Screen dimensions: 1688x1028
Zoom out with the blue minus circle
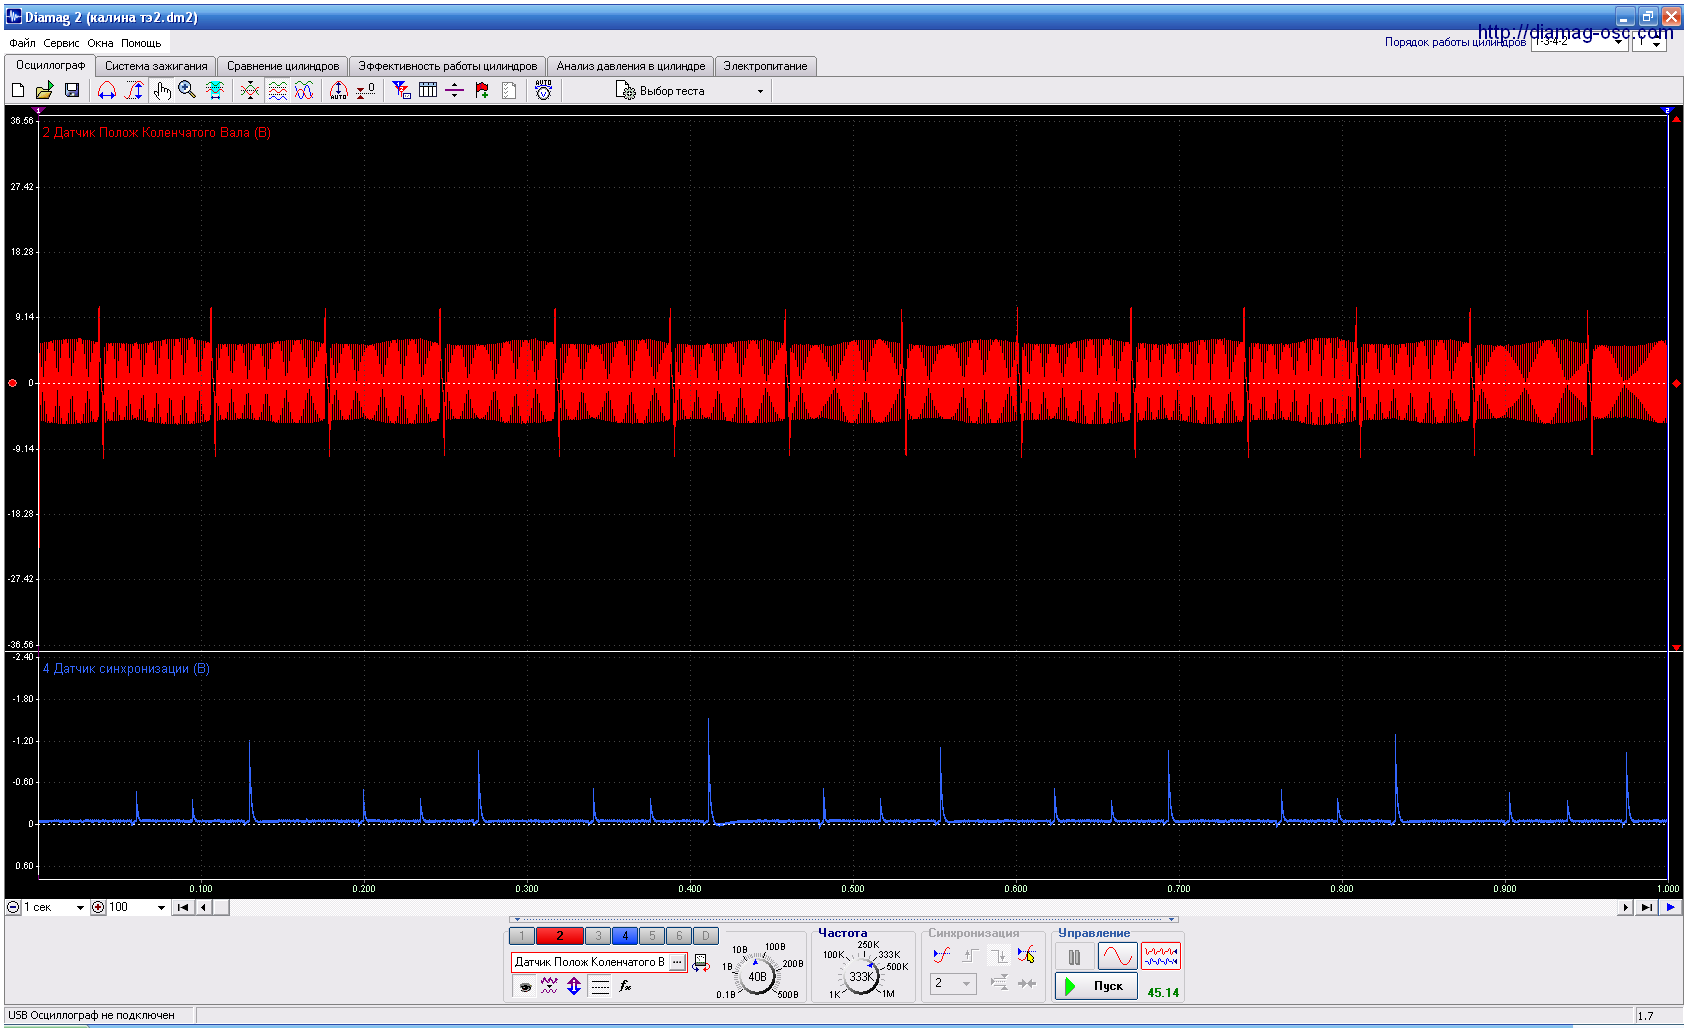tap(14, 908)
